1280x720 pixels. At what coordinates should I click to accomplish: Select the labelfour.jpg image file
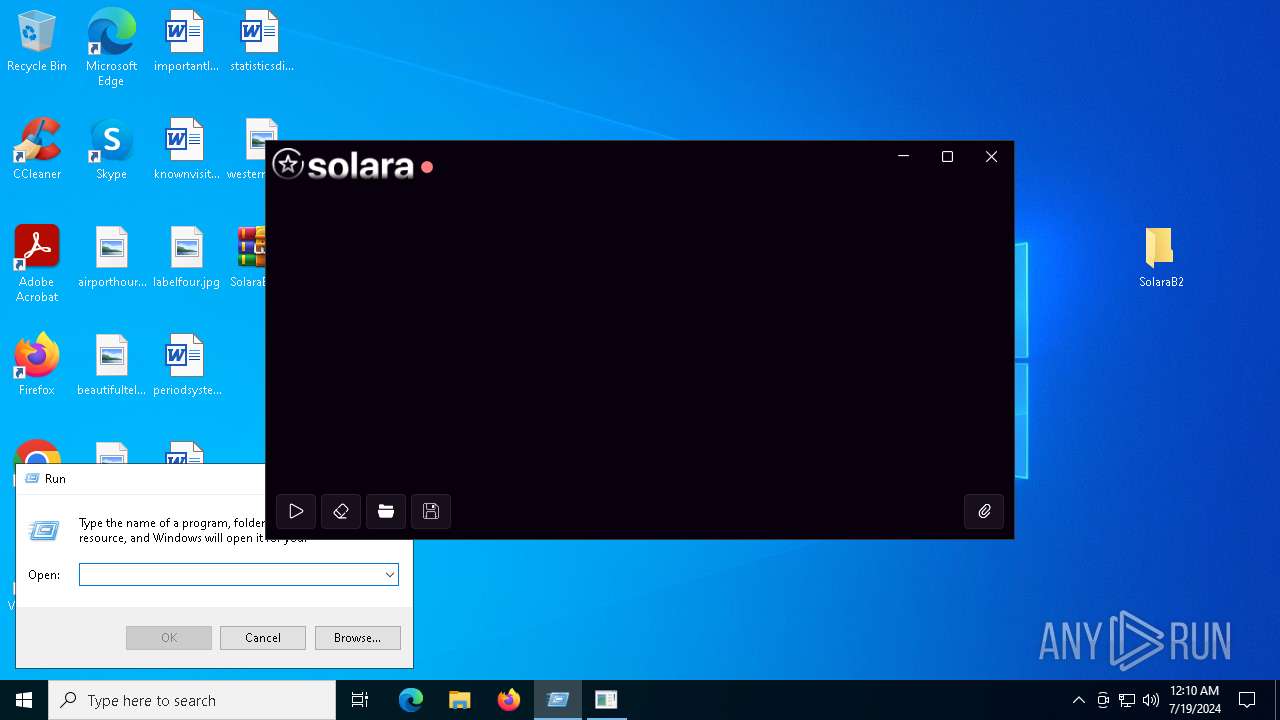pyautogui.click(x=186, y=258)
